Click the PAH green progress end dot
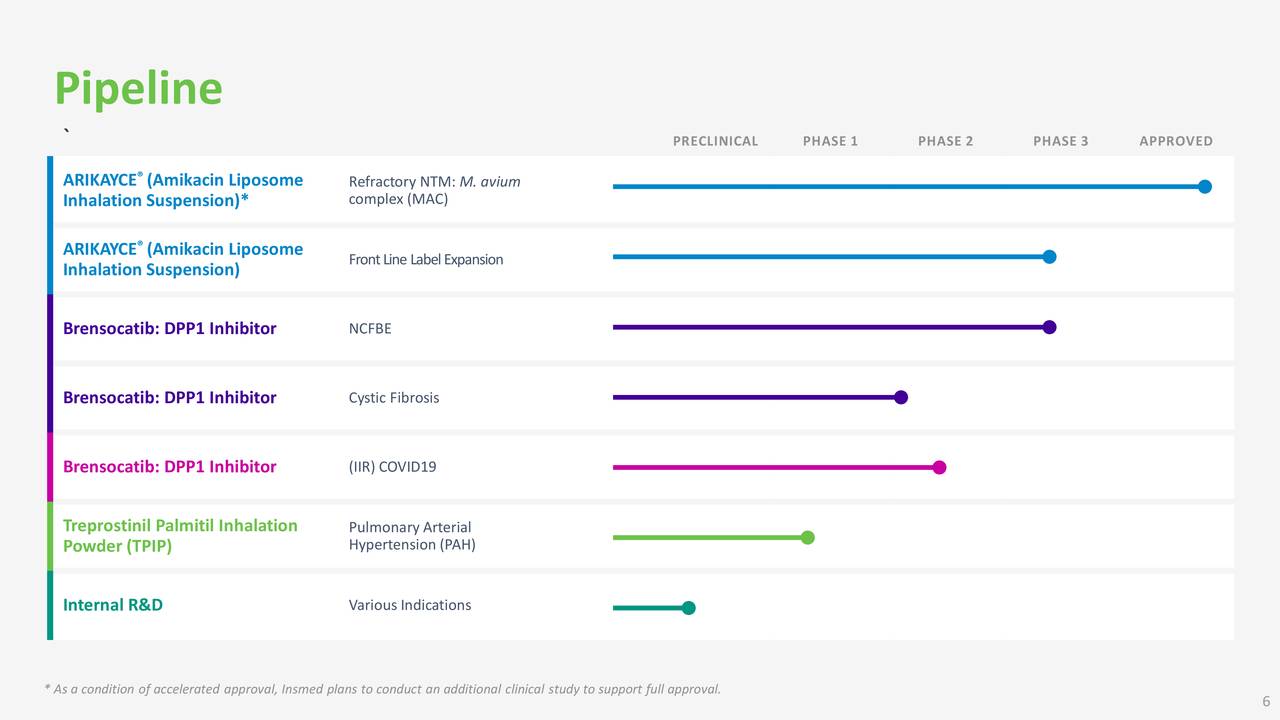1280x720 pixels. coord(808,537)
